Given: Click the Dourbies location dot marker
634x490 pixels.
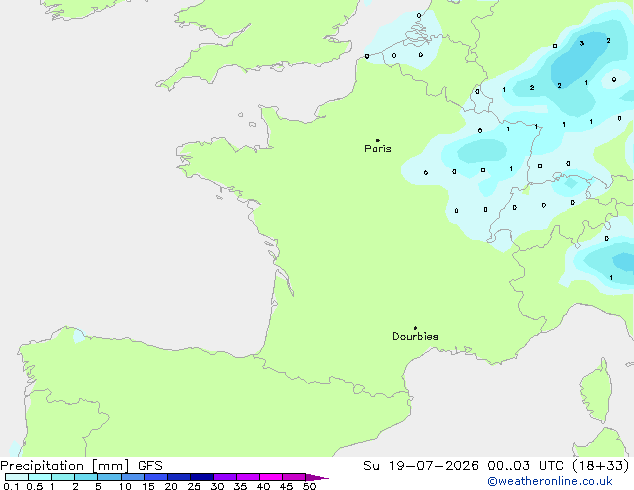Looking at the screenshot, I should pos(415,328).
